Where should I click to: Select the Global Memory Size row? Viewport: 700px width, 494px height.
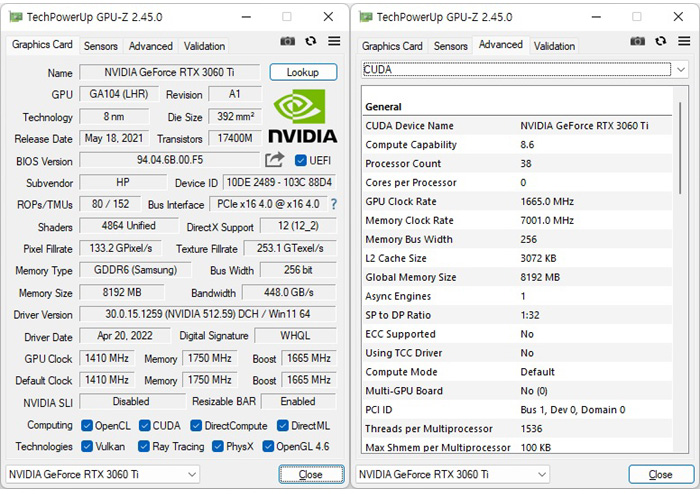(x=518, y=278)
